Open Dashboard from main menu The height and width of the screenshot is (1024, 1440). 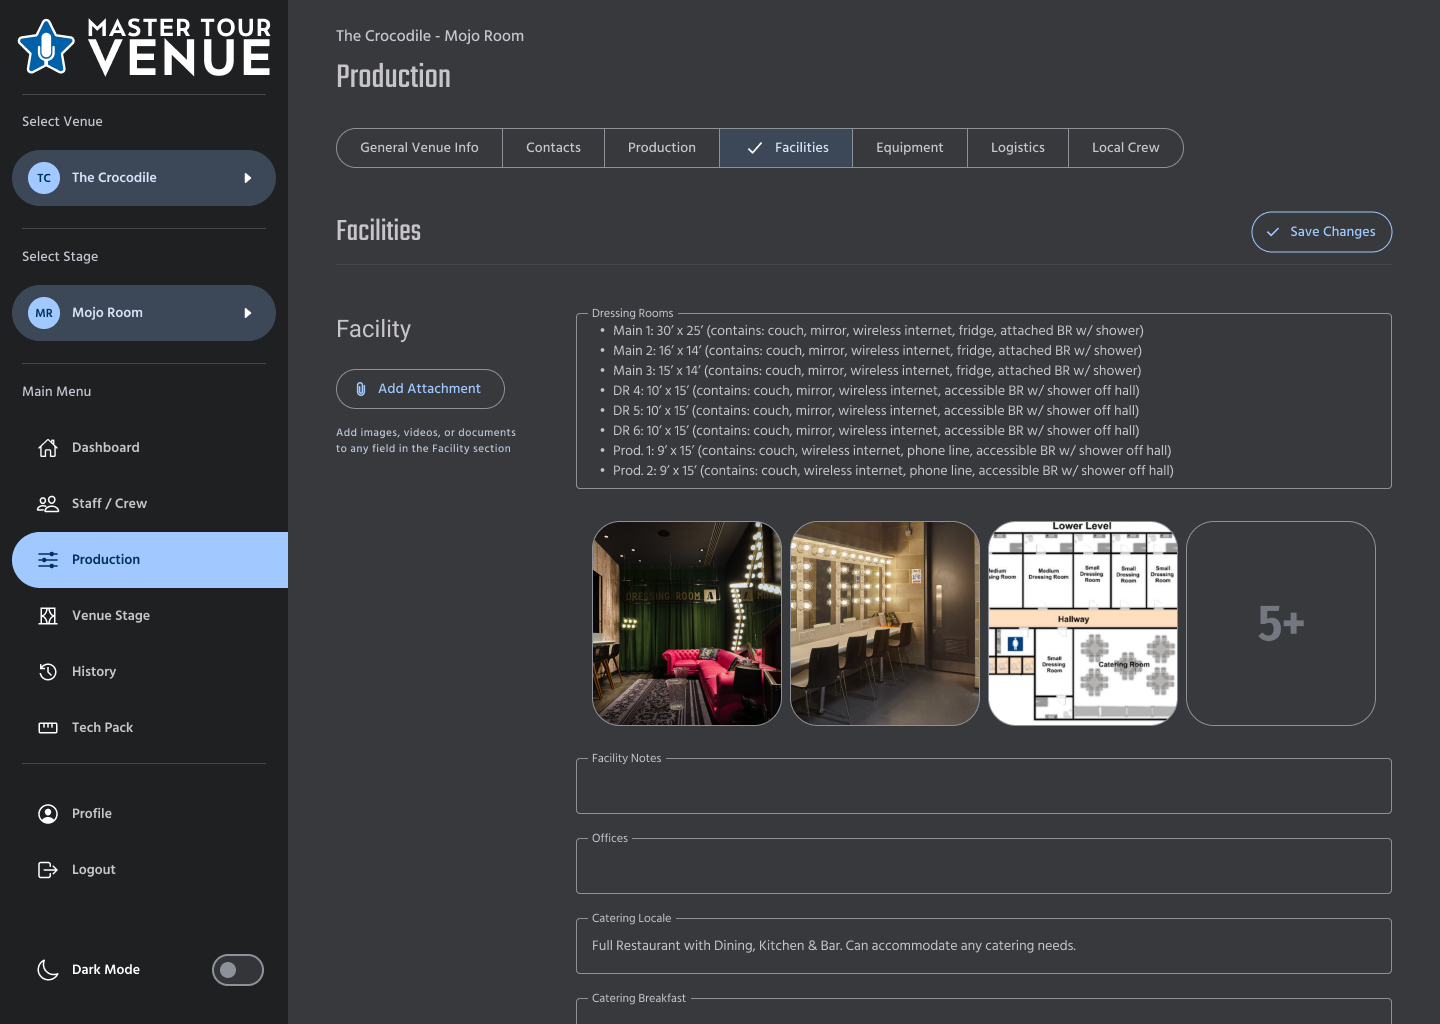(x=150, y=448)
